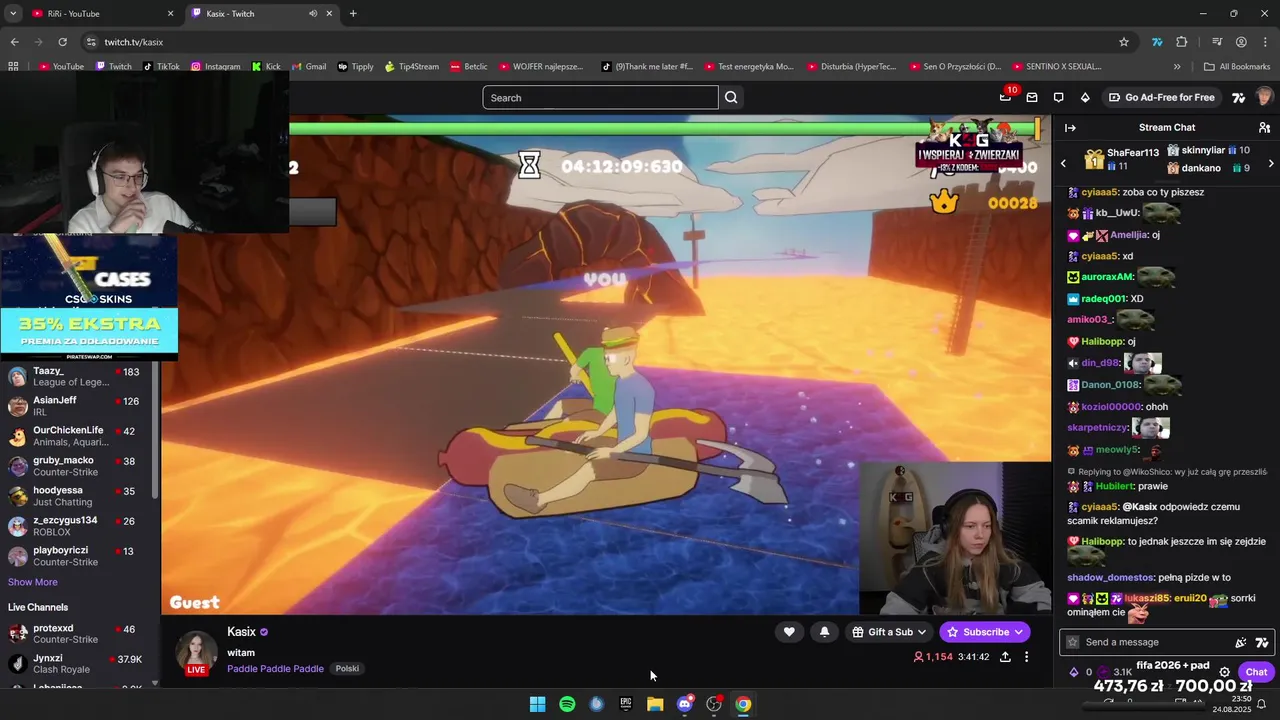Click the search magnifier button
The width and height of the screenshot is (1280, 720).
731,97
